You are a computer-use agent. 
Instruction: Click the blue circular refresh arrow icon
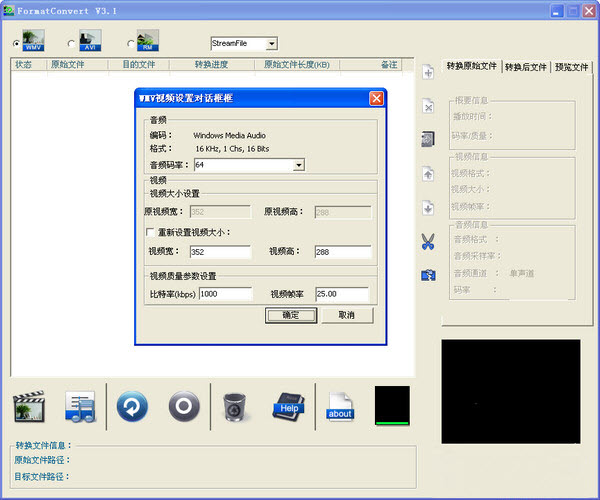(x=132, y=406)
